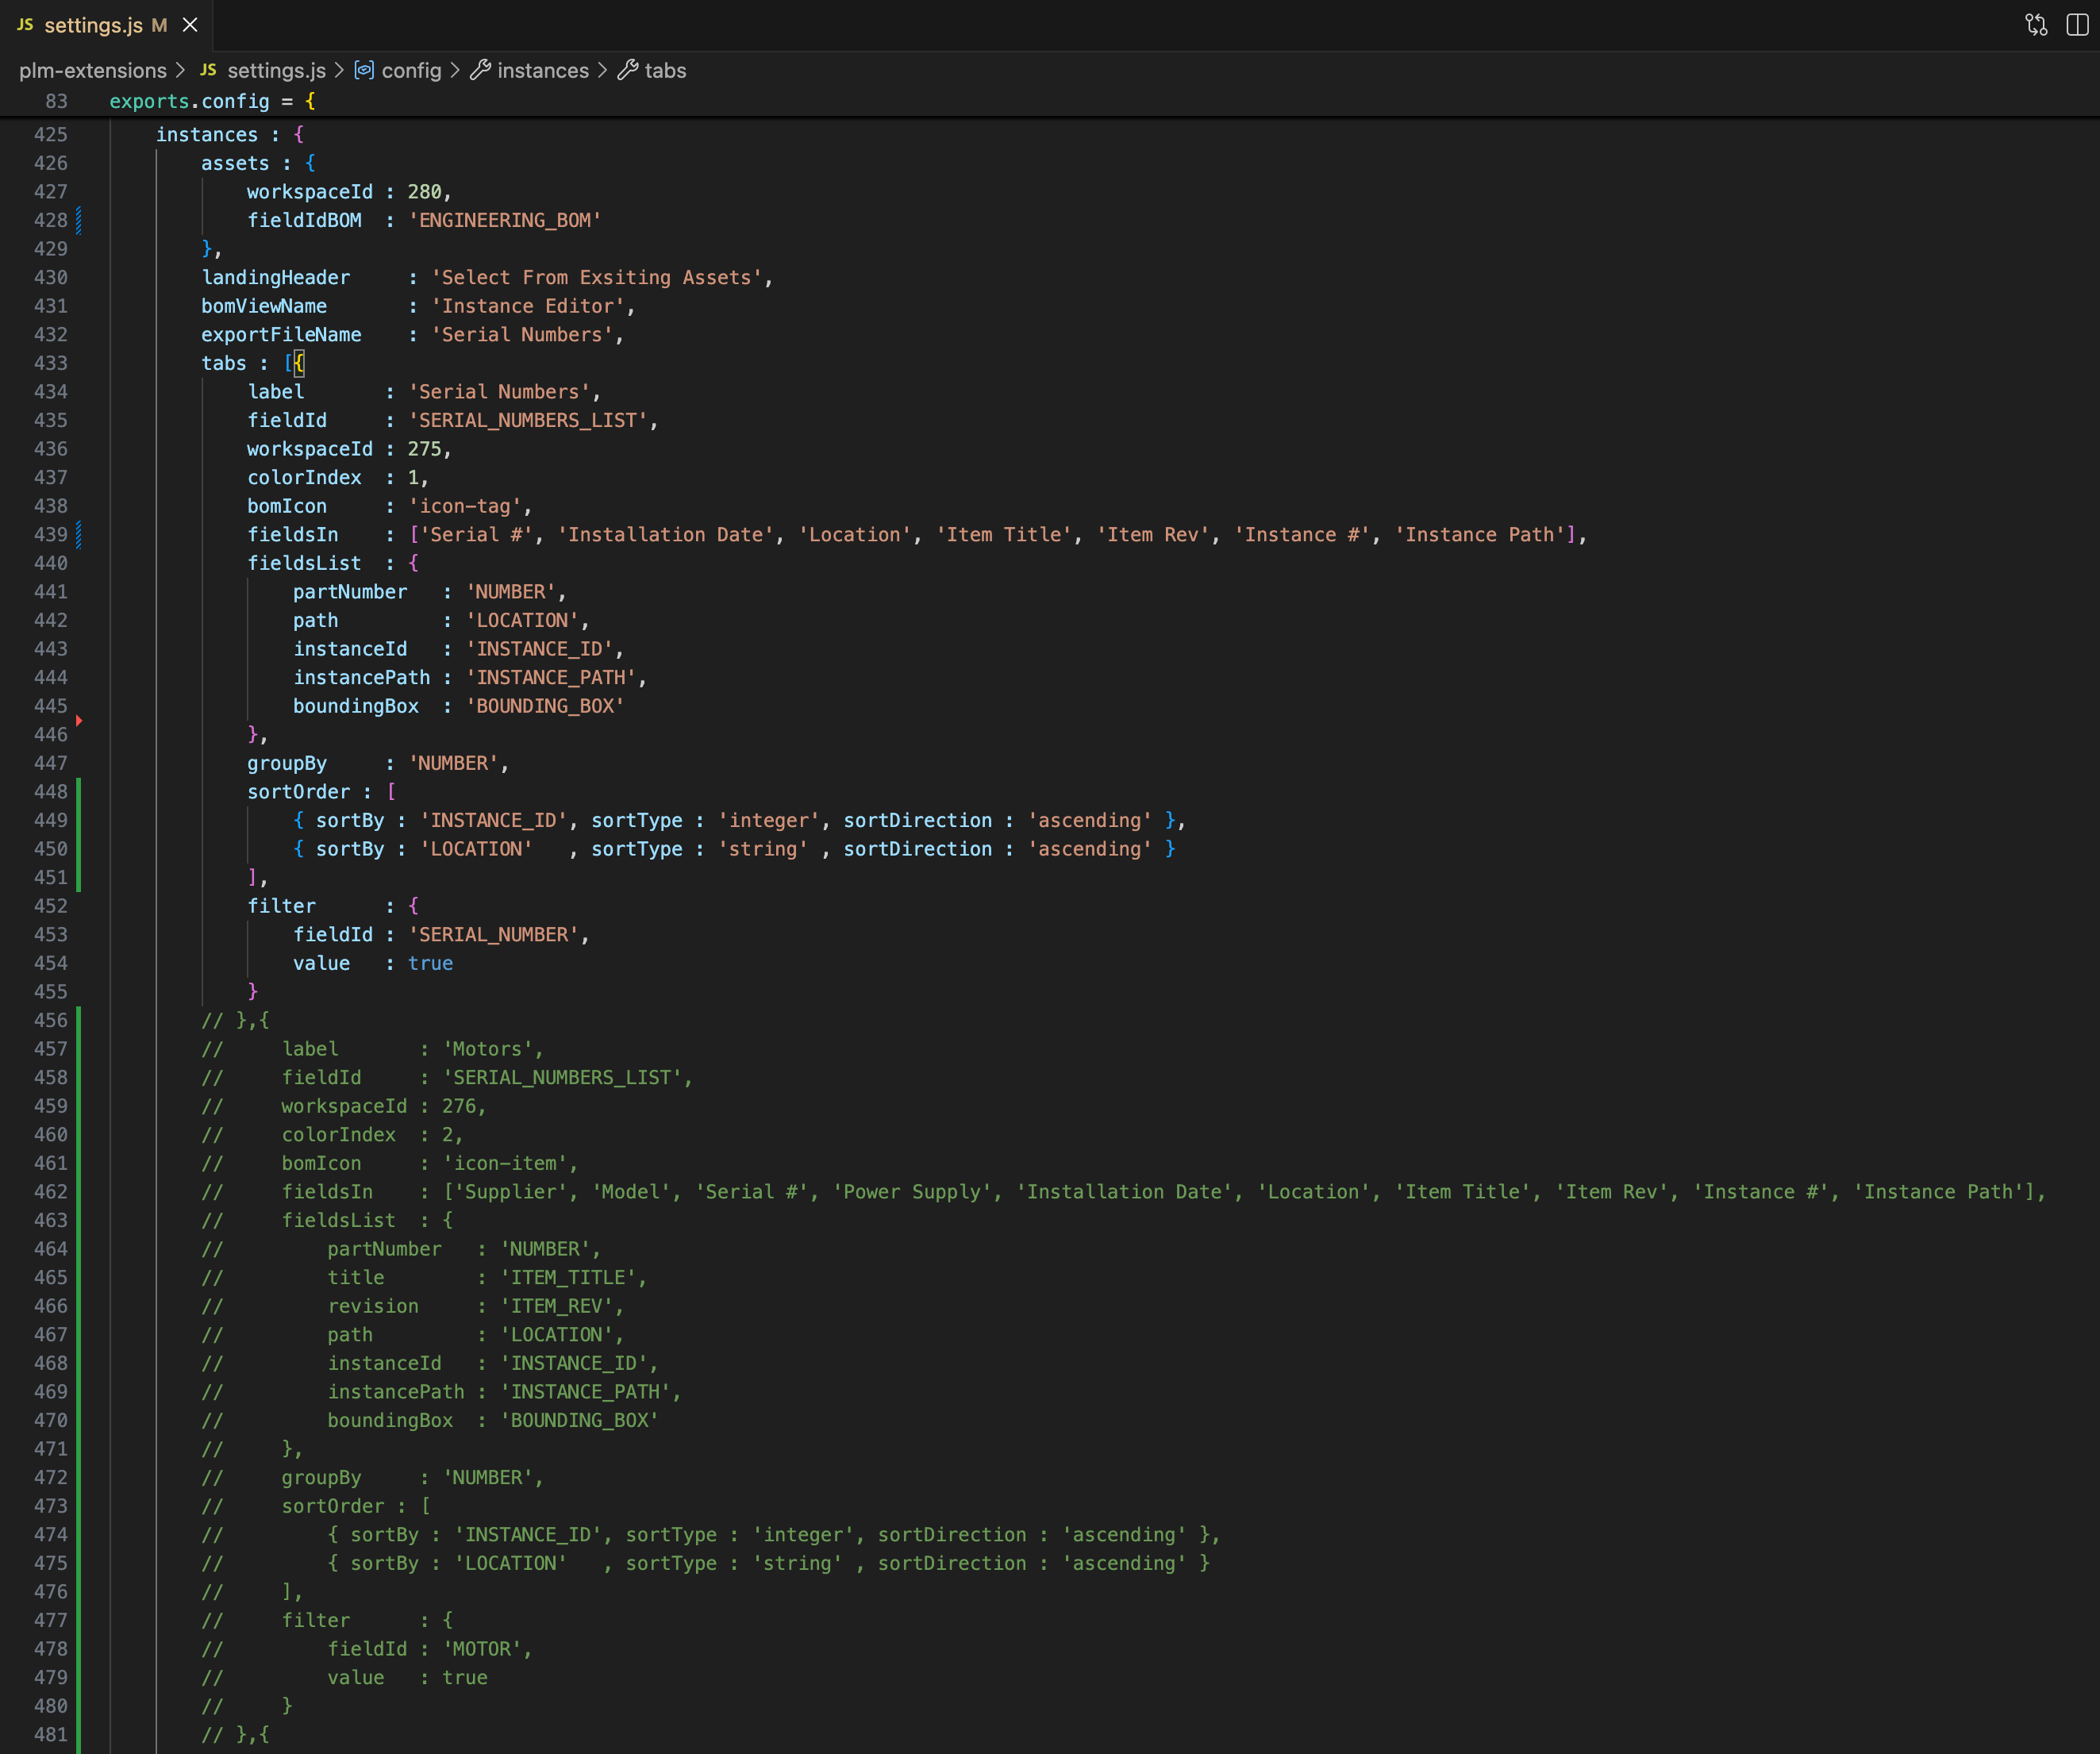Select line number 433
This screenshot has height=1754, width=2100.
(x=50, y=363)
